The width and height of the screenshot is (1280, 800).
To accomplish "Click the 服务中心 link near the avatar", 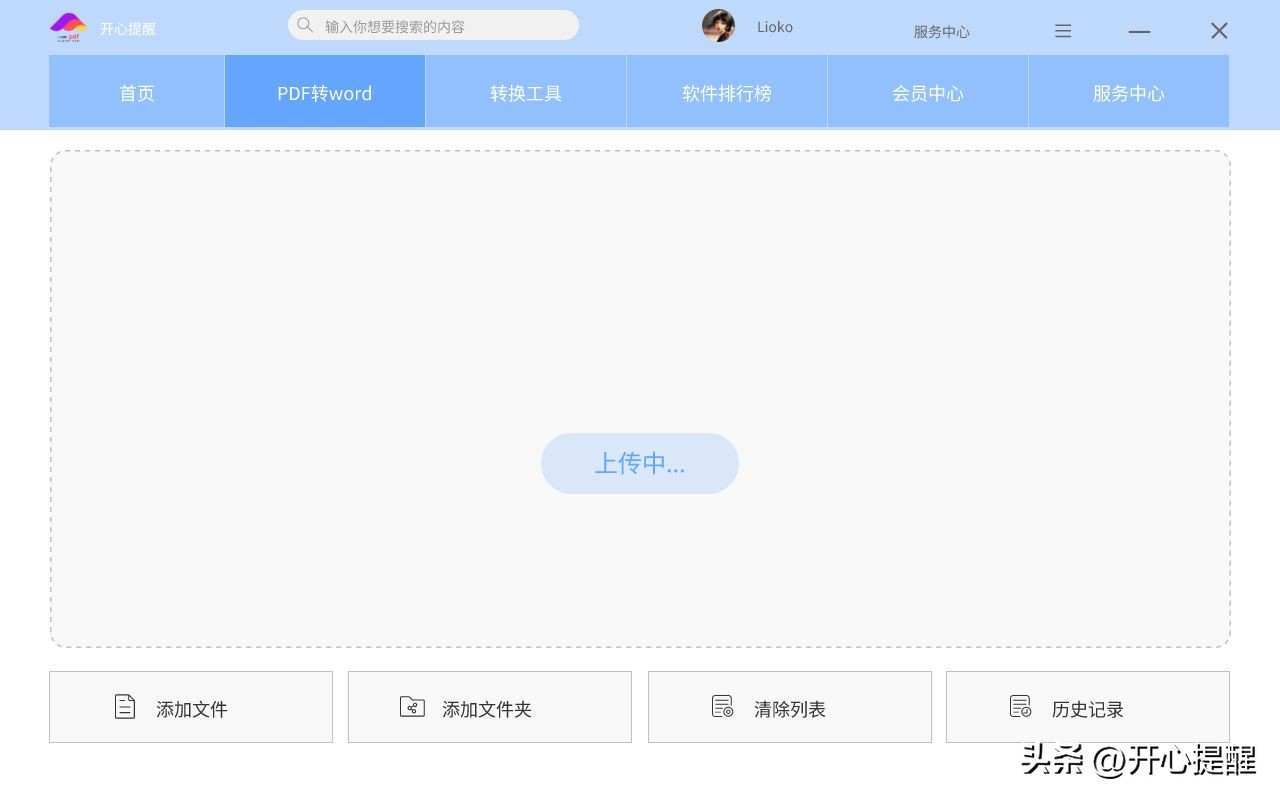I will [941, 31].
